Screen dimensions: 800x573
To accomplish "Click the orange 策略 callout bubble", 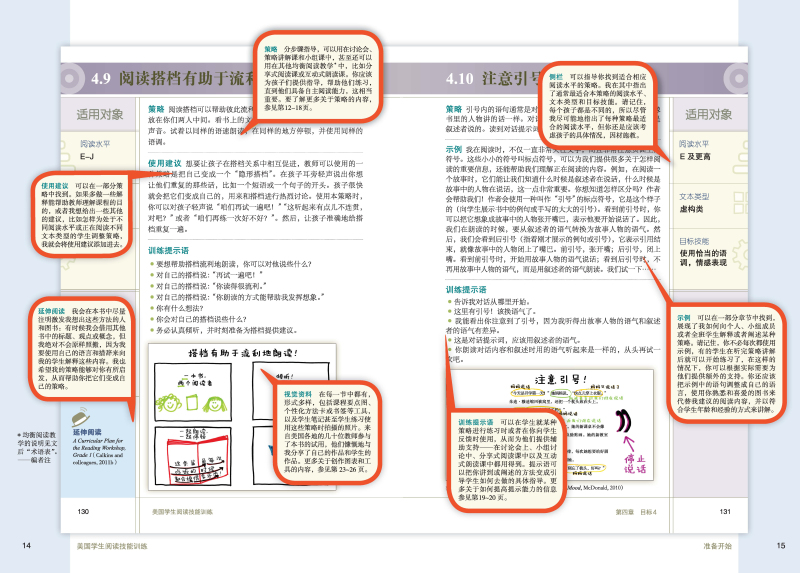I will coord(318,76).
